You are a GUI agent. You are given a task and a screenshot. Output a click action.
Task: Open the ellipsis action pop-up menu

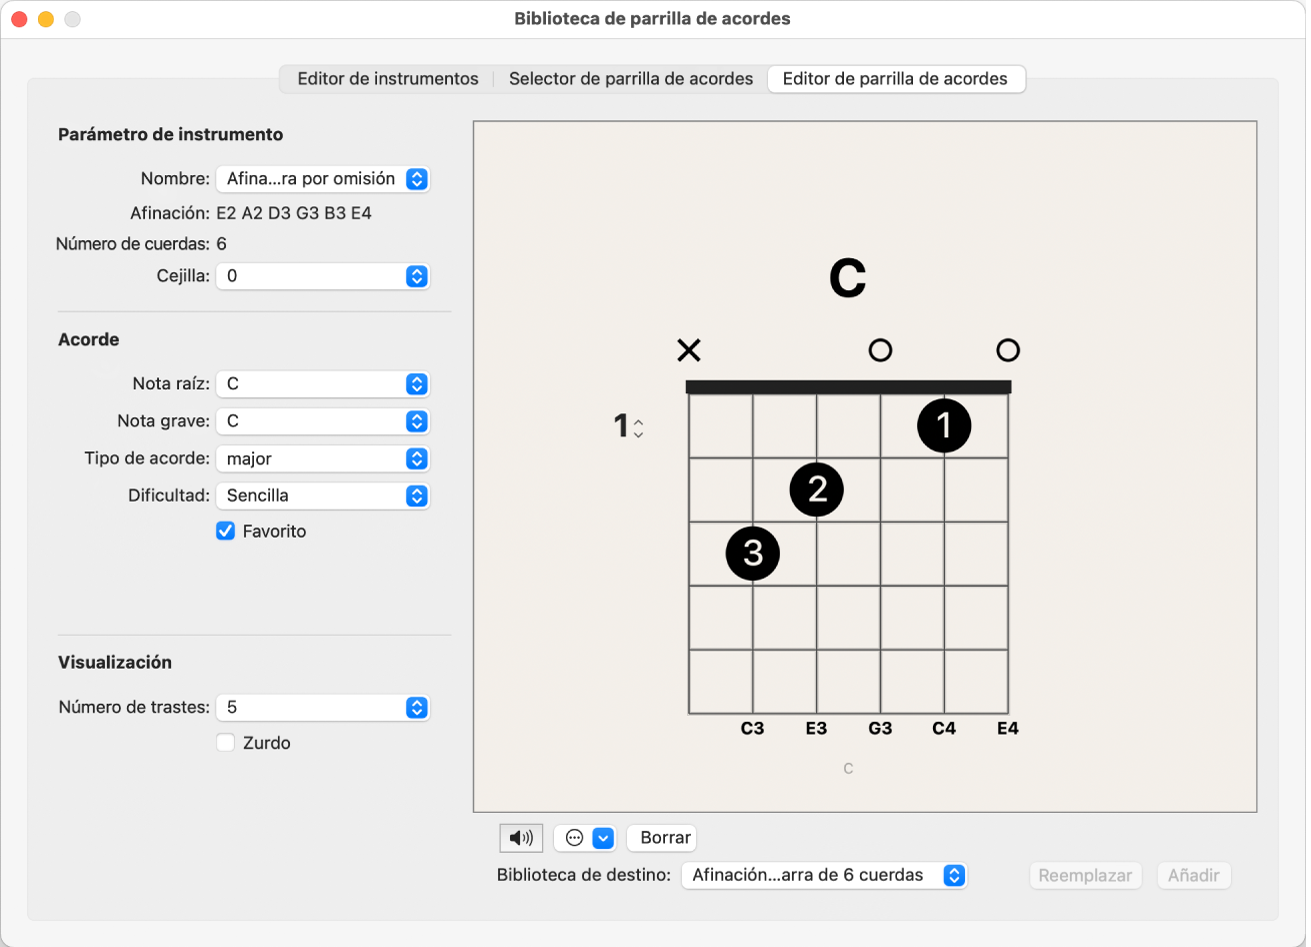[585, 838]
